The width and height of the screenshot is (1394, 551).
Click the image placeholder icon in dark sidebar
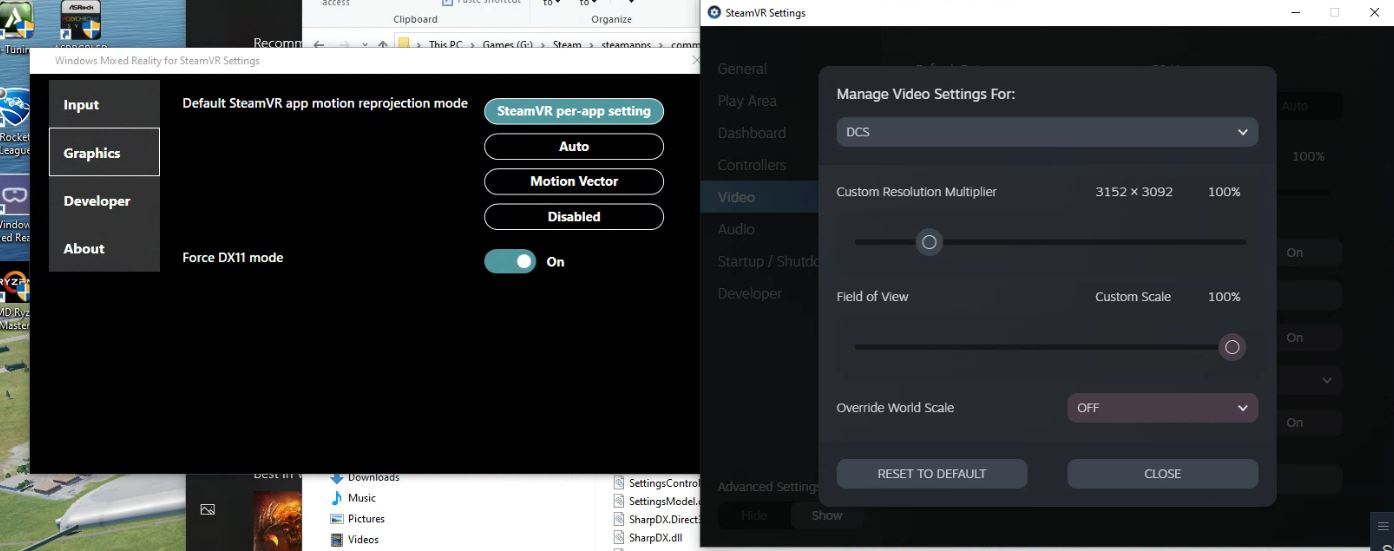click(x=207, y=510)
